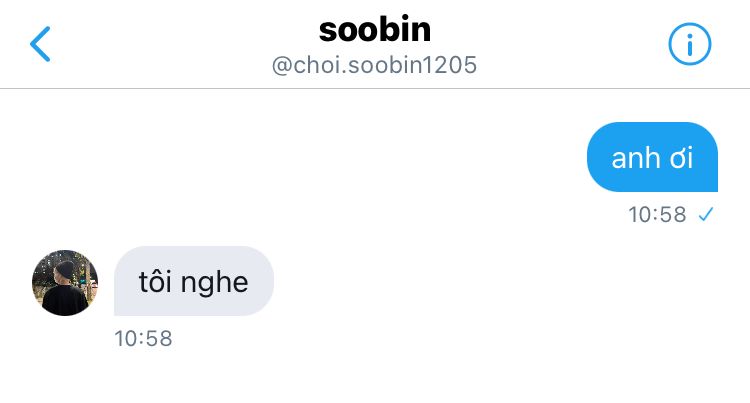Click the word "tôi" in grey bubble
This screenshot has height=403, width=750.
[155, 282]
